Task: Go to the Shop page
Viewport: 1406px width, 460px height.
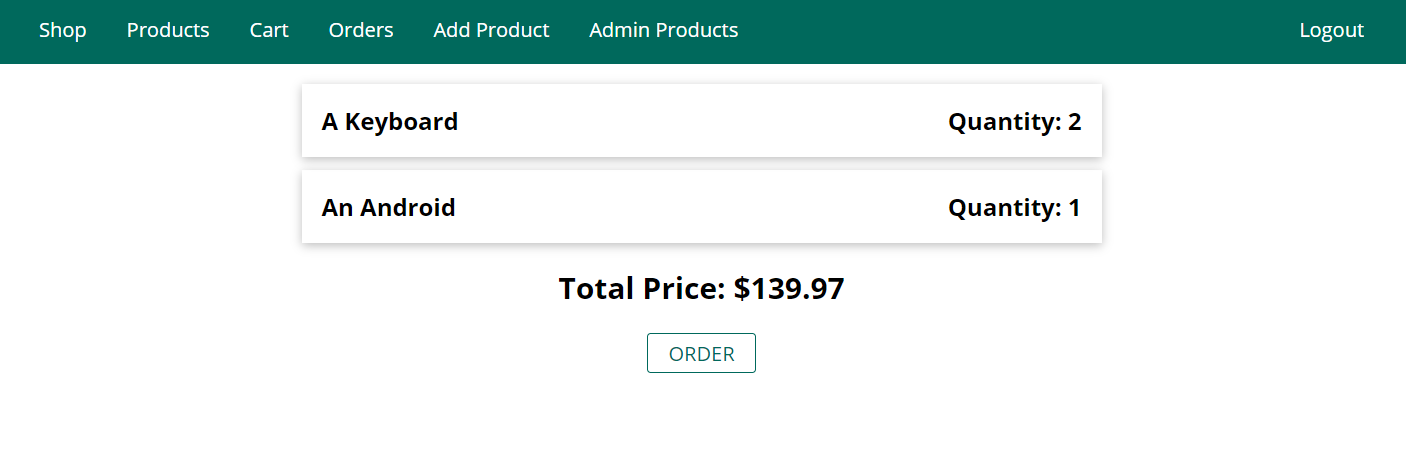Action: point(63,30)
